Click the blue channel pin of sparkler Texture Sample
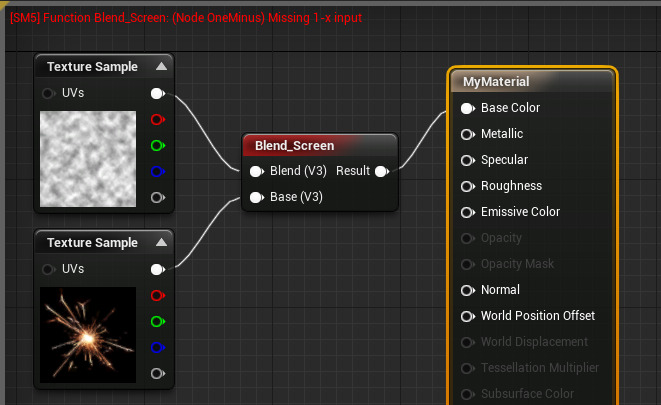661x405 pixels. coord(157,348)
